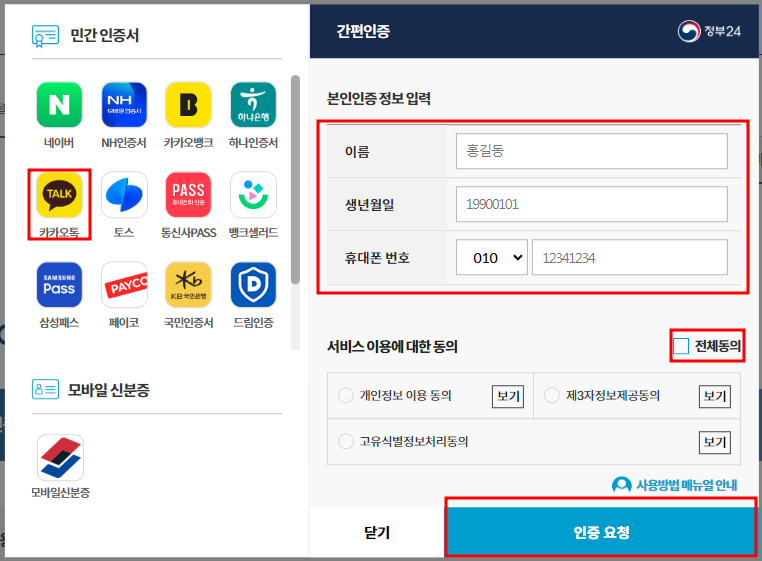Click the user icon beside 사용방법 매뉴얼 안내

[x=622, y=485]
